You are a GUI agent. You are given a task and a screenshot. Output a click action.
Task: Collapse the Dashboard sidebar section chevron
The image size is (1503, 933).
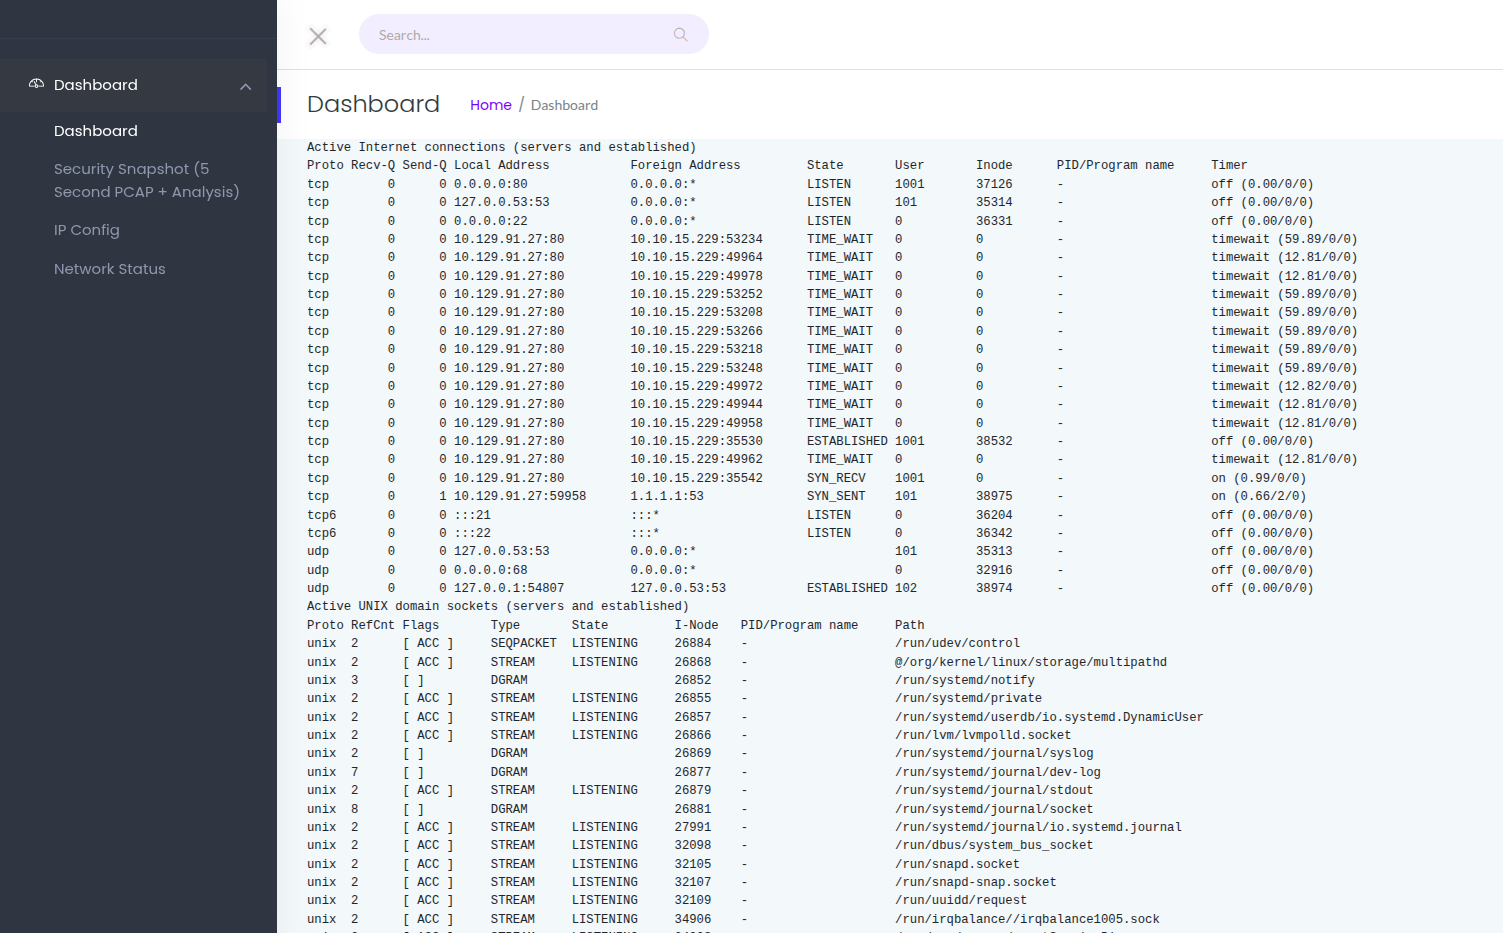tap(245, 86)
